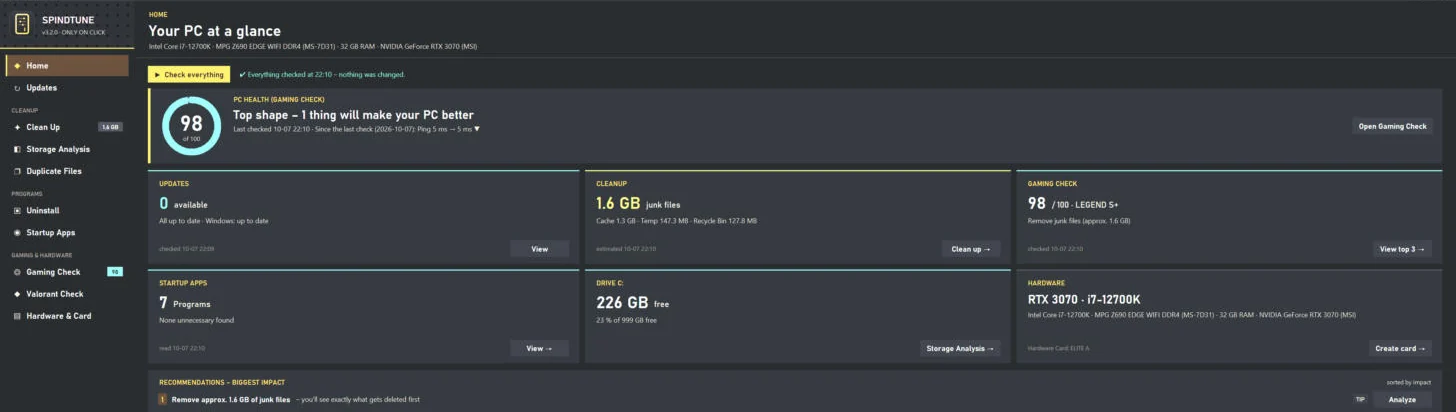Click 'Everything checked at 22:10' status text
The width and height of the screenshot is (1456, 412).
[322, 74]
